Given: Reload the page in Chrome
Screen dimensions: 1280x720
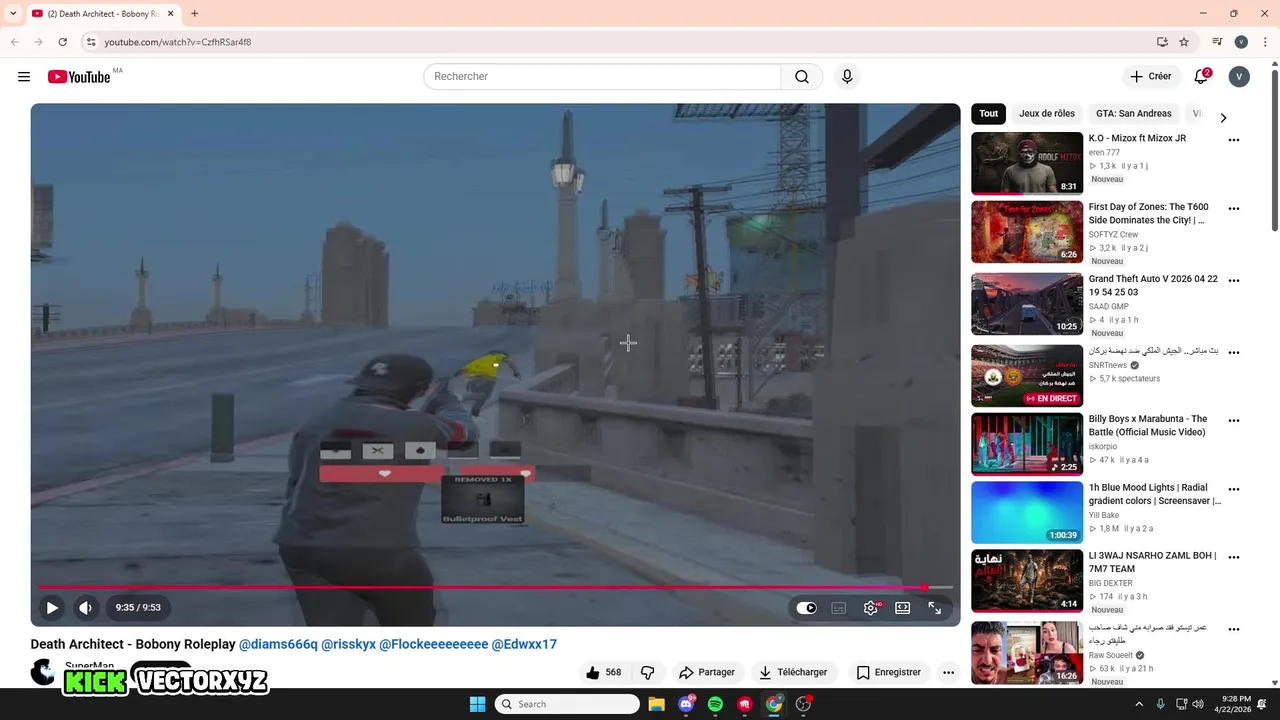Looking at the screenshot, I should tap(62, 42).
